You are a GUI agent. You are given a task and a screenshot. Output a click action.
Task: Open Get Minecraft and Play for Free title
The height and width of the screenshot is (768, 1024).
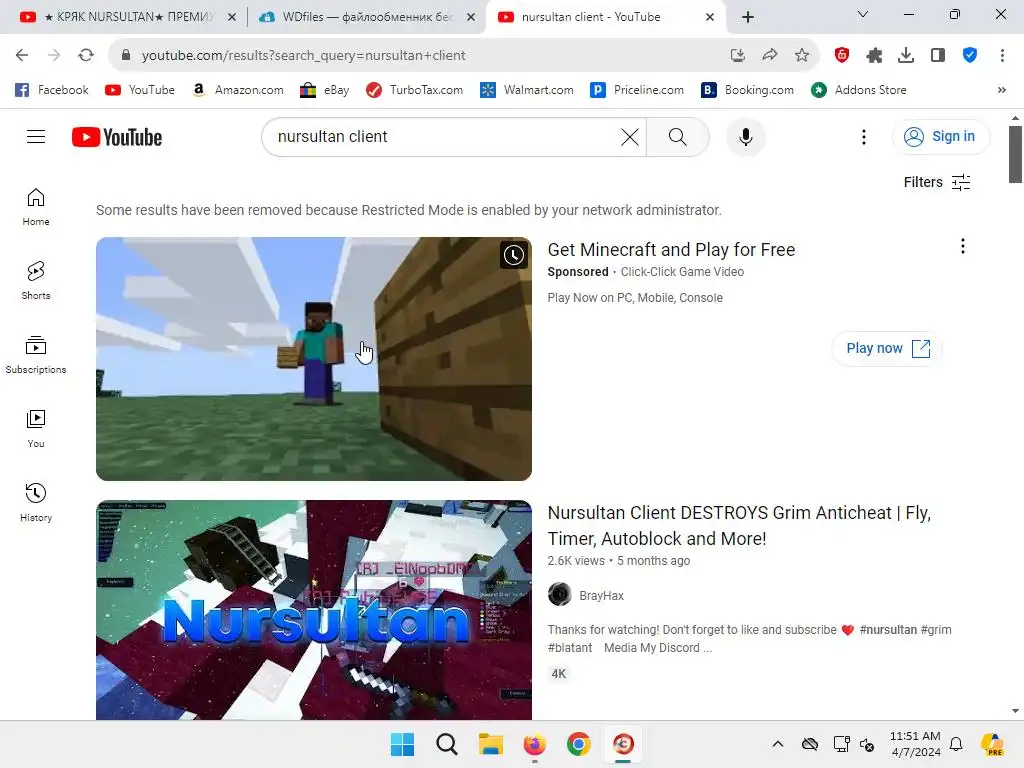coord(671,249)
